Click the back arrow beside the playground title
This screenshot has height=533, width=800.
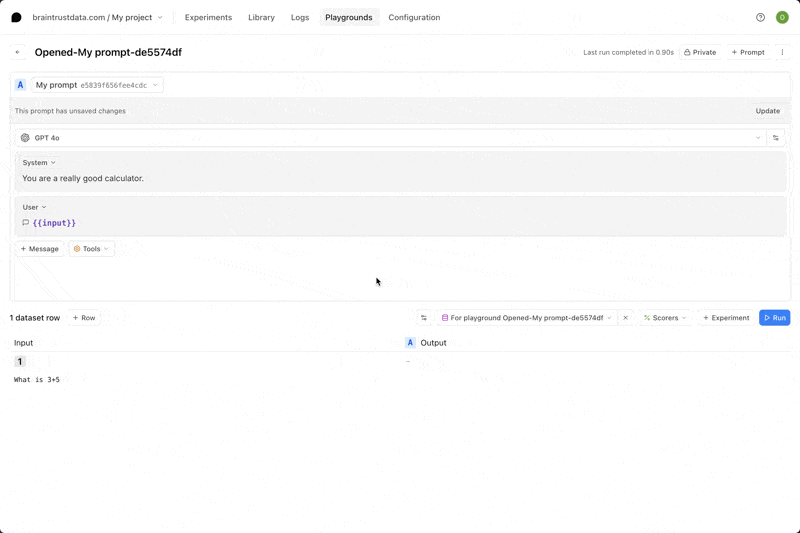coord(18,52)
